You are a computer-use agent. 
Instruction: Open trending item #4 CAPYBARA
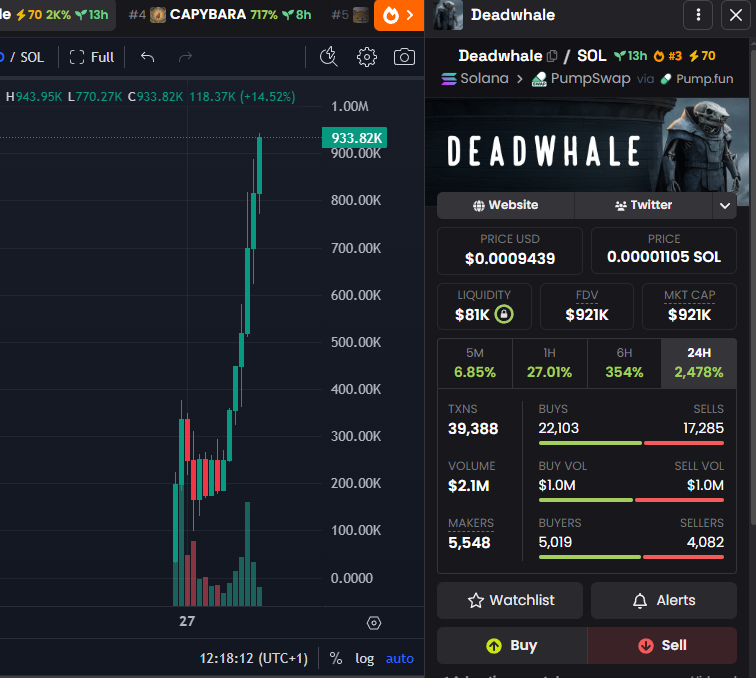click(220, 15)
